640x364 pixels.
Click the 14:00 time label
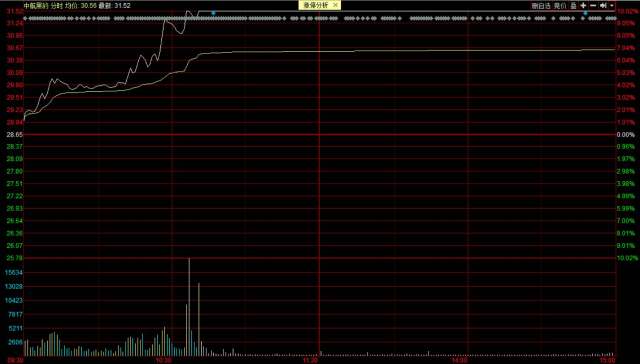(460, 361)
